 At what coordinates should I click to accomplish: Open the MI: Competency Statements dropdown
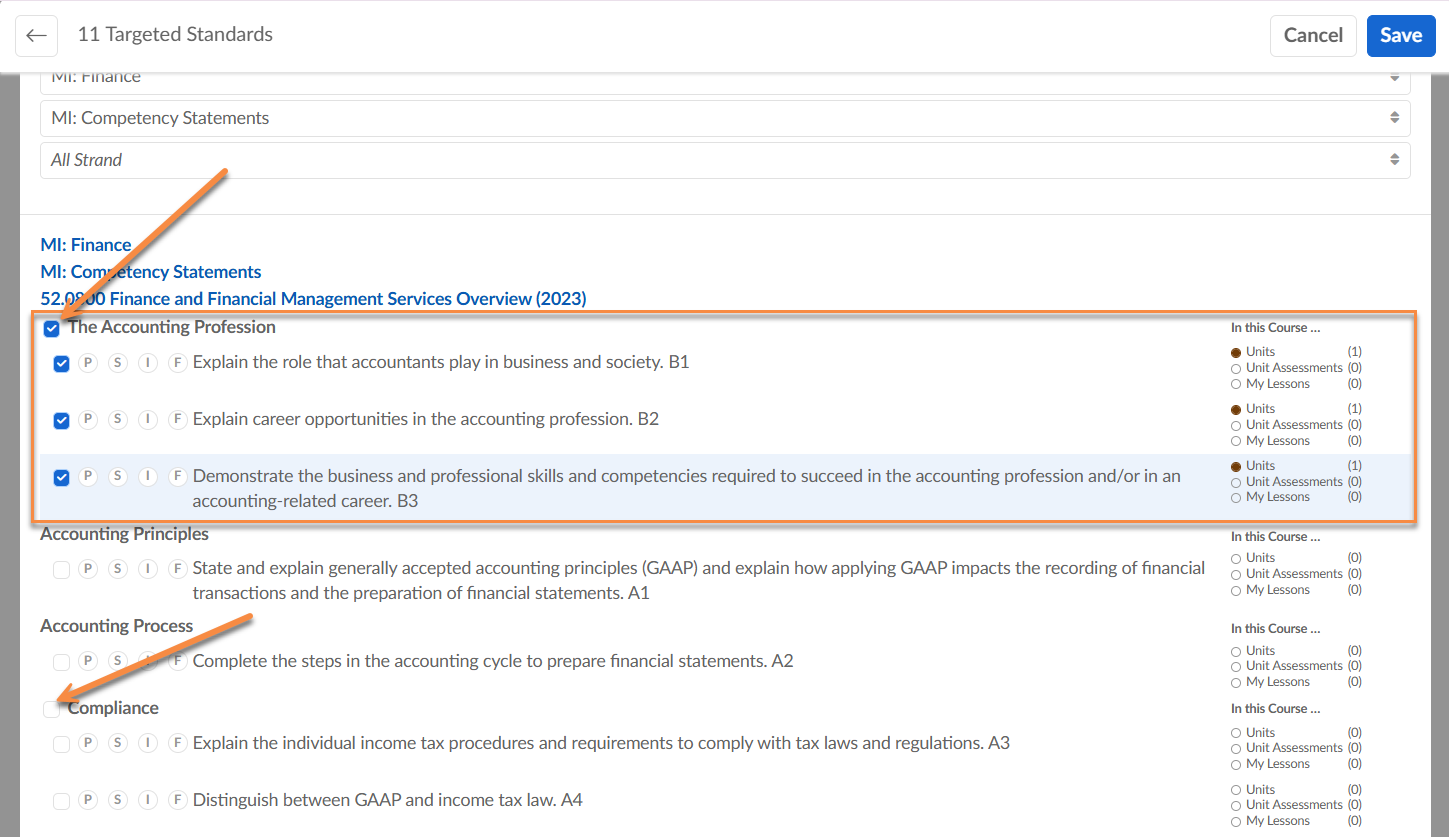(x=725, y=118)
